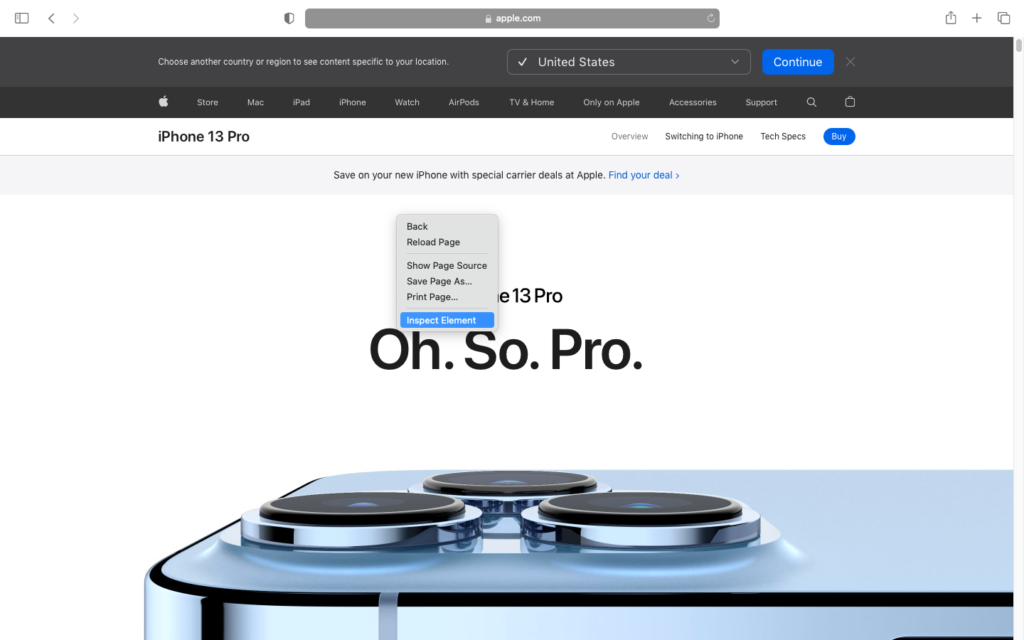Open Support in navigation bar
This screenshot has height=640, width=1024.
tap(761, 102)
